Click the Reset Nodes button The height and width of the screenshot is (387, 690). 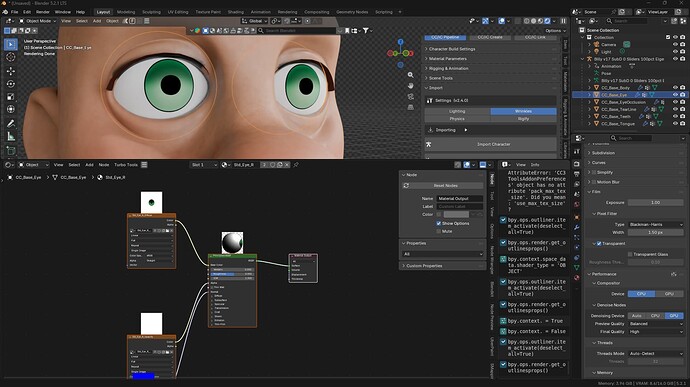click(442, 186)
